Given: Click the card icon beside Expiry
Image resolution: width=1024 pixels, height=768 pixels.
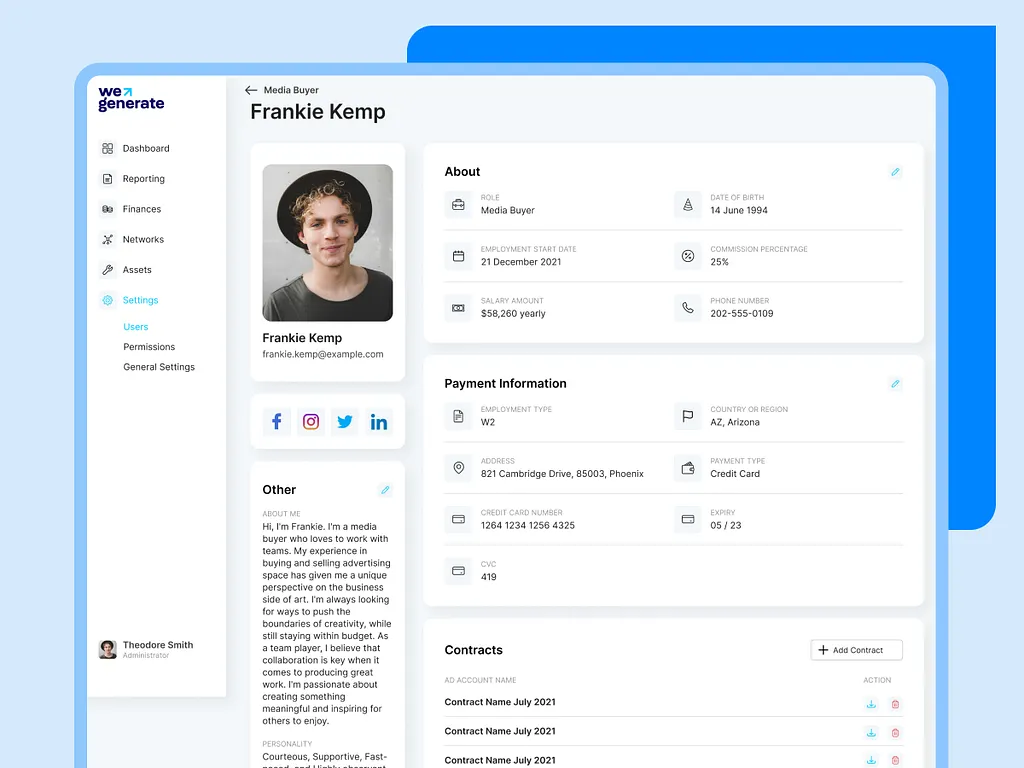Looking at the screenshot, I should click(688, 519).
